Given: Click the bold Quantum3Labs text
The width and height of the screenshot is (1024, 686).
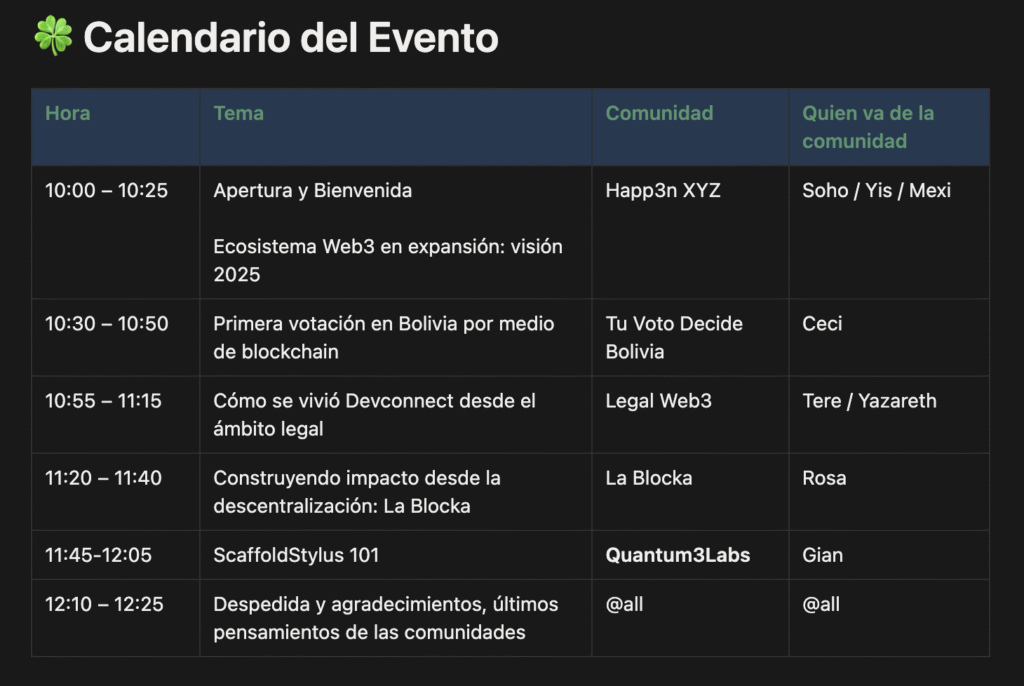Looking at the screenshot, I should (678, 555).
